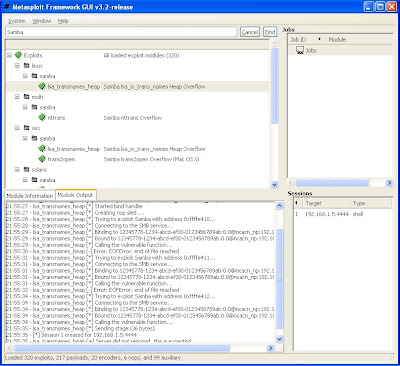Open the System menu
Screen dimensions: 400x366
[x=17, y=21]
